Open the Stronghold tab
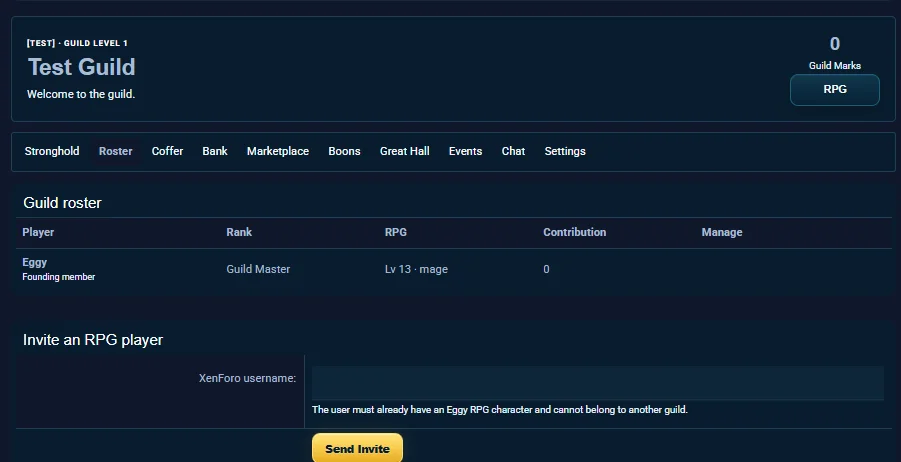The image size is (901, 462). (x=52, y=151)
